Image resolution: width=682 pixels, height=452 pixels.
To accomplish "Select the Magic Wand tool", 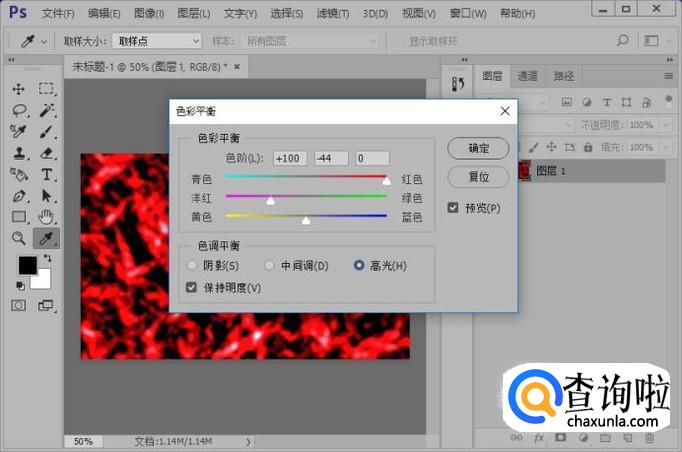I will 47,110.
